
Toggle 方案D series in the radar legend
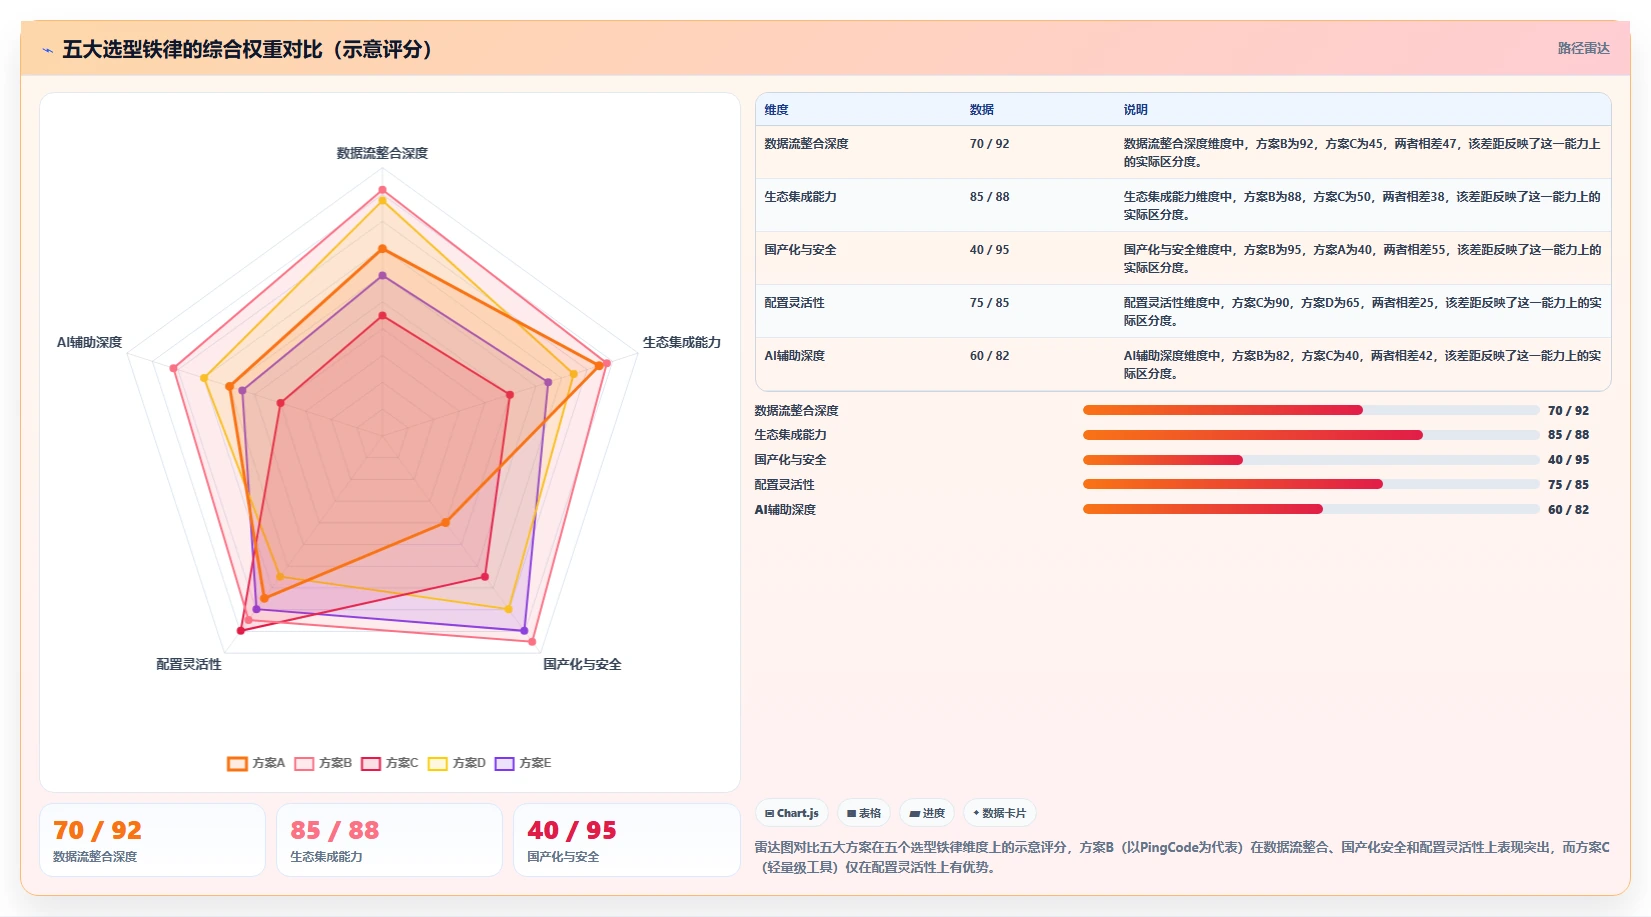(x=457, y=763)
